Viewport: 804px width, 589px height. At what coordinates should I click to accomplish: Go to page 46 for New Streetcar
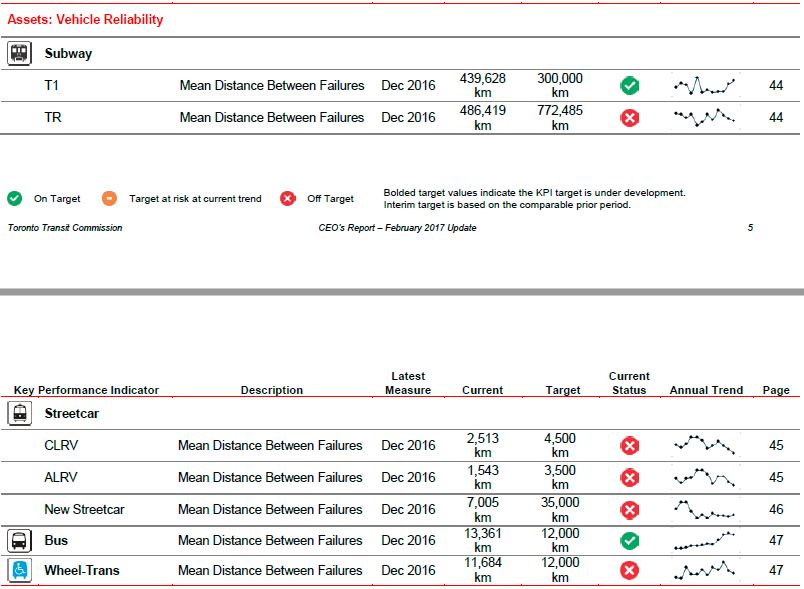(776, 510)
